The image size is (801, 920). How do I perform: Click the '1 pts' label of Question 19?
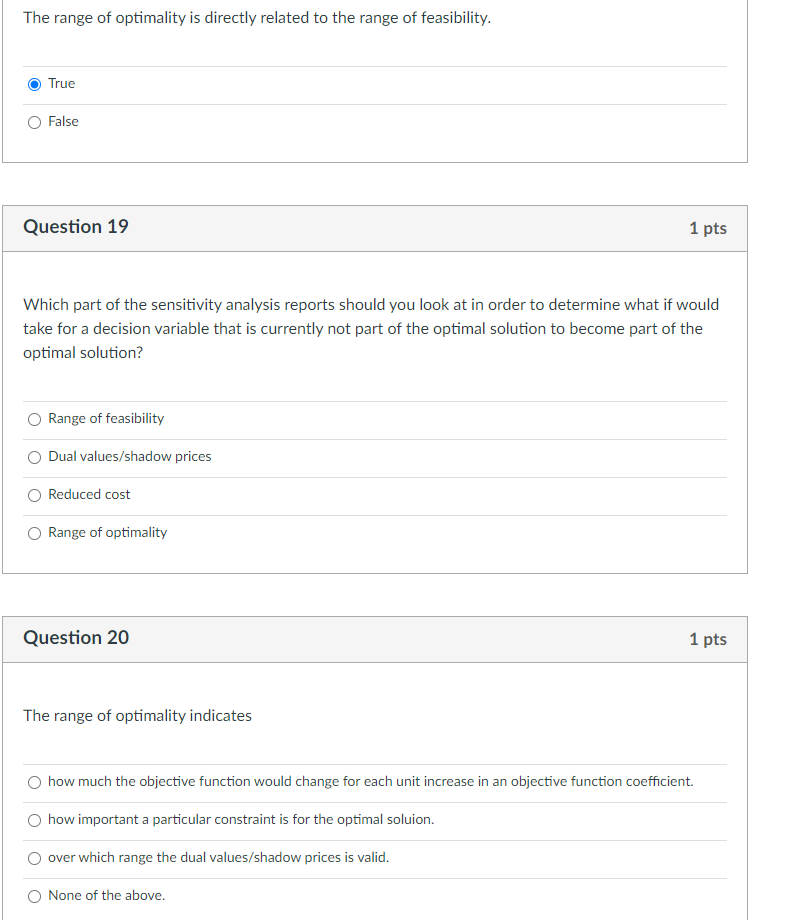pyautogui.click(x=707, y=228)
